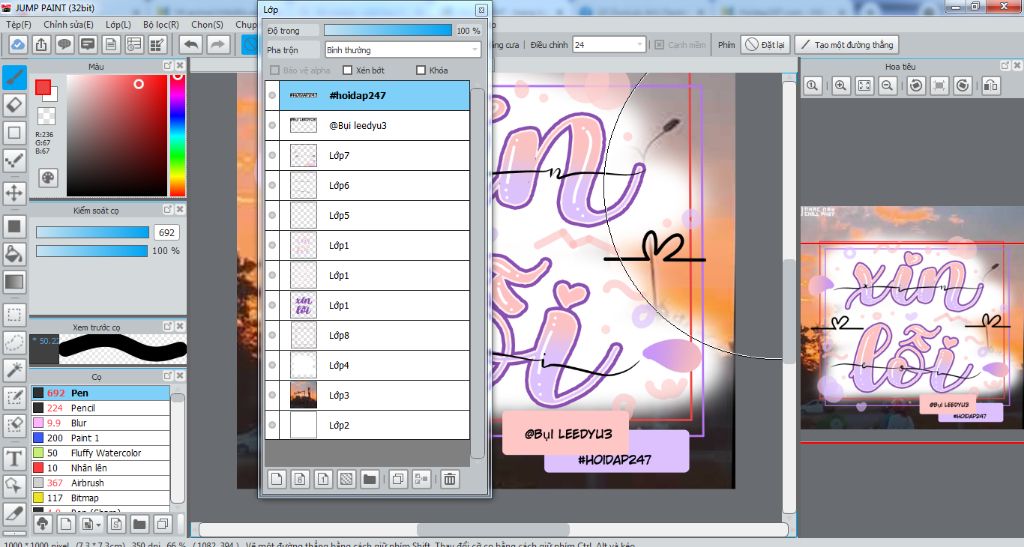Click the brush size 692 field
This screenshot has width=1024, height=547.
167,232
